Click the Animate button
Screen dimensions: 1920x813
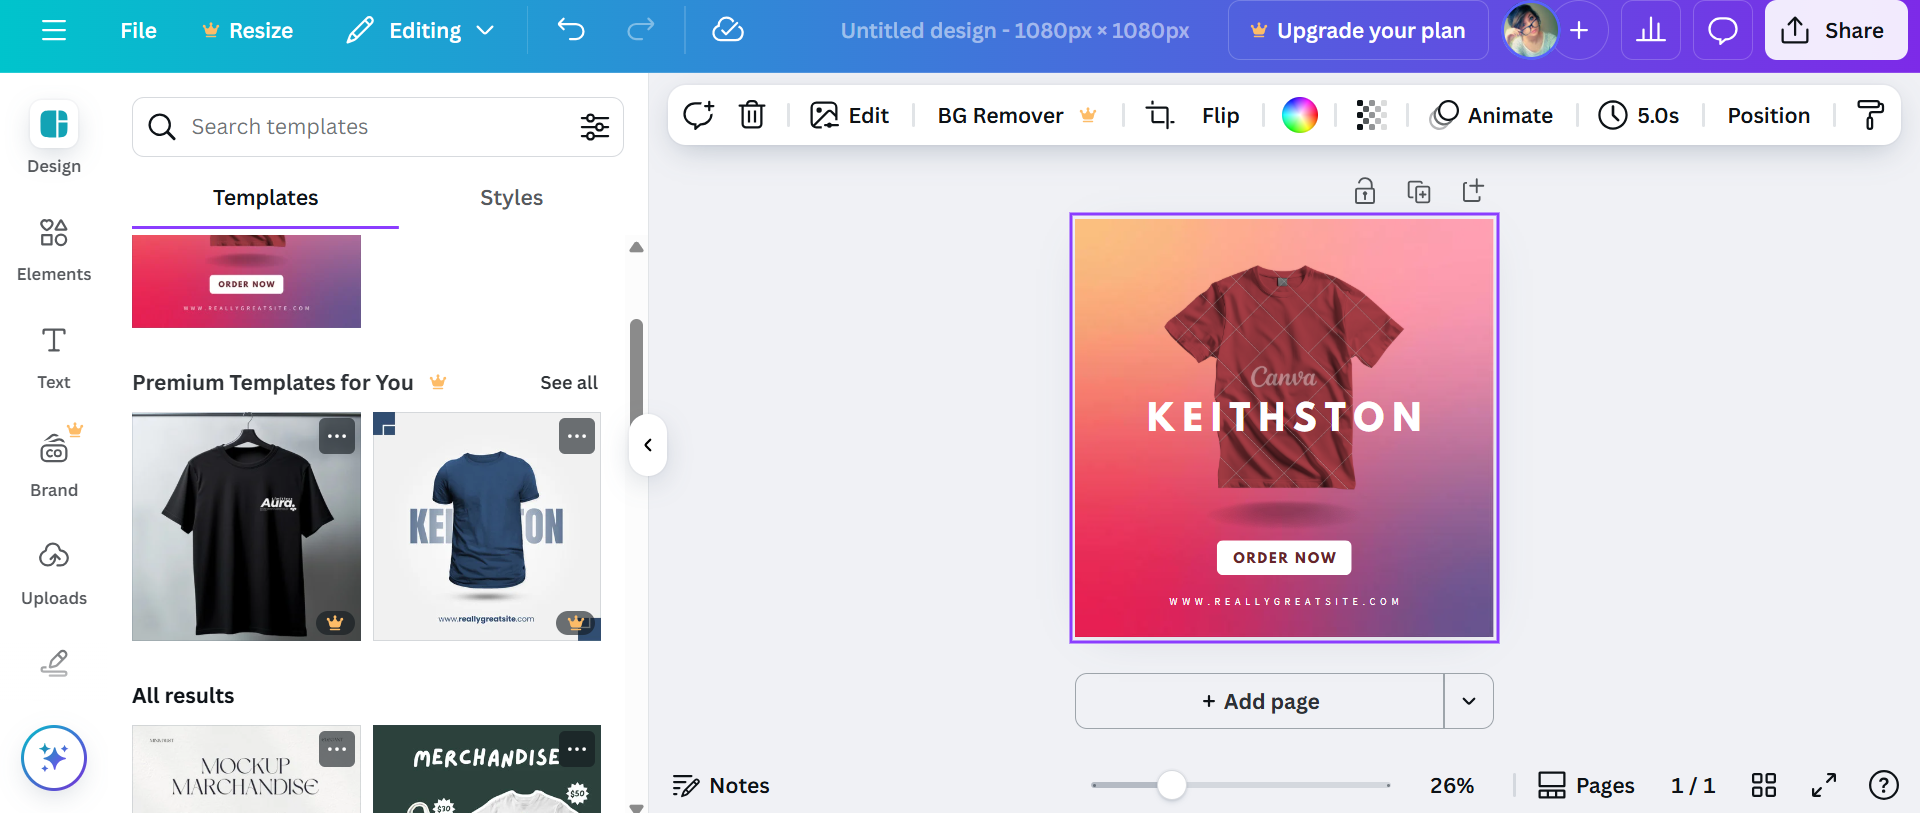pos(1492,115)
